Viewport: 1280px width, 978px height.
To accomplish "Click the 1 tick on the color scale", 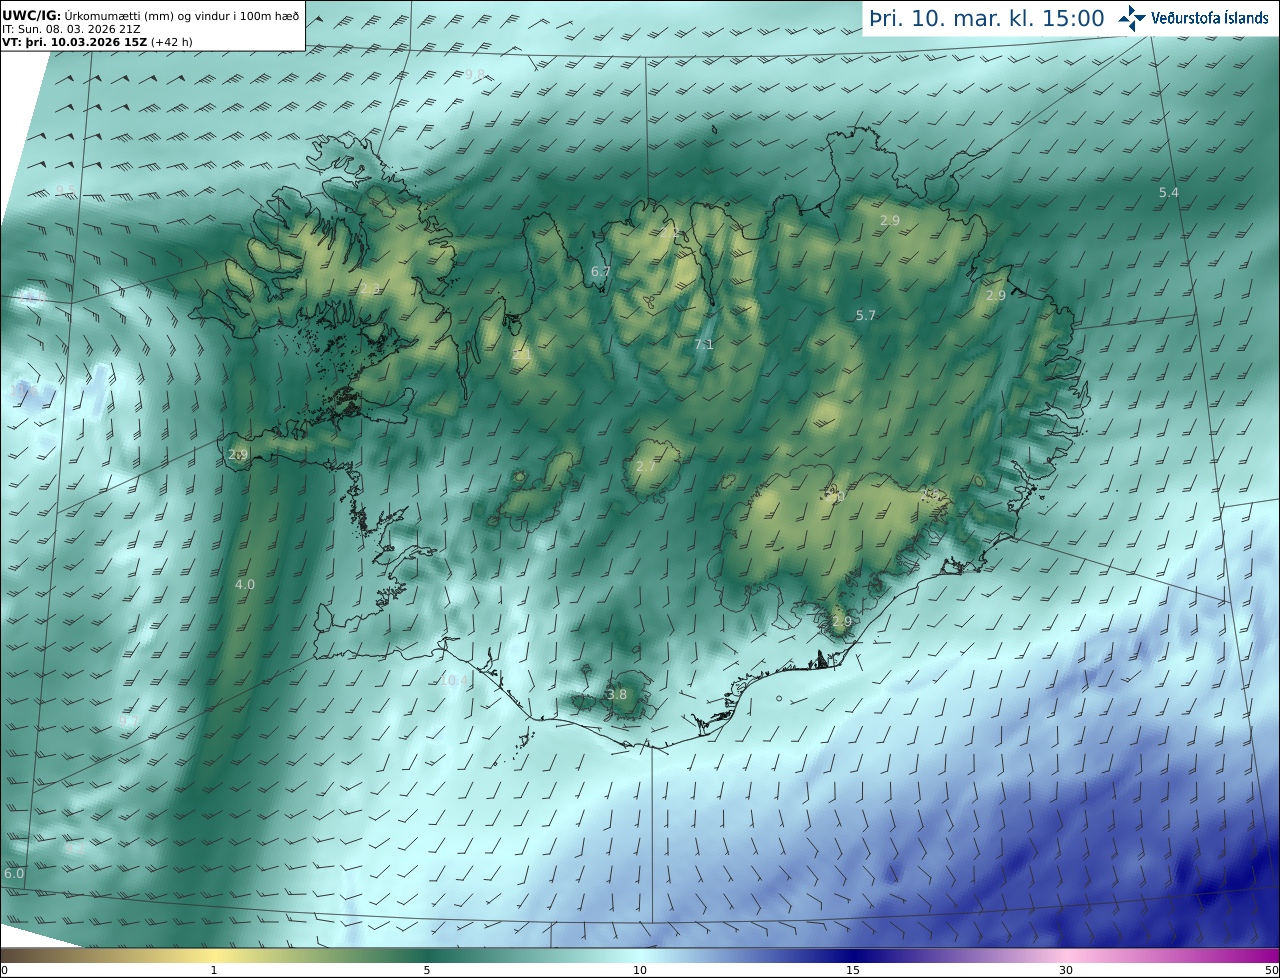I will [214, 970].
